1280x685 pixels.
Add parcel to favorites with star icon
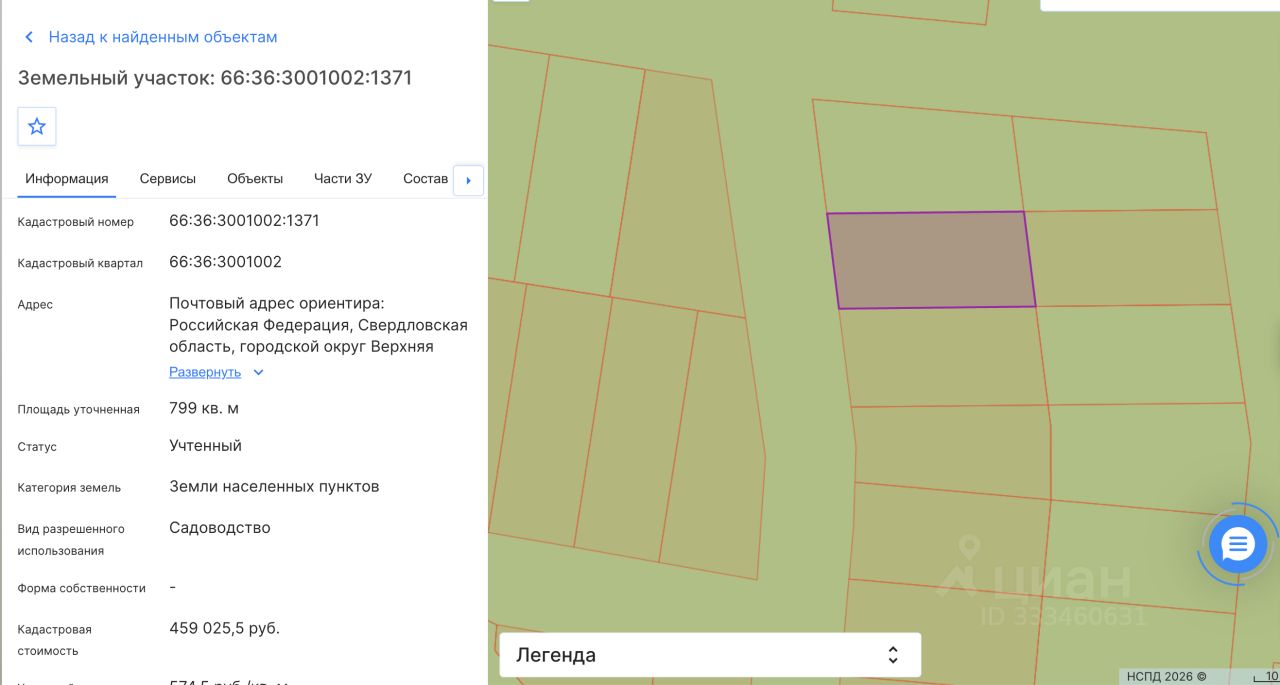tap(37, 126)
